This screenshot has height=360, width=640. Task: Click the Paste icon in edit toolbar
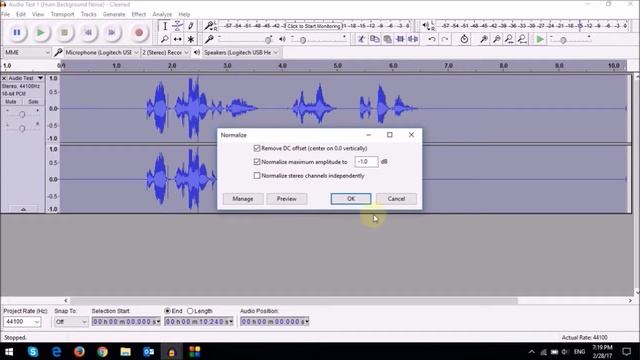(x=387, y=39)
